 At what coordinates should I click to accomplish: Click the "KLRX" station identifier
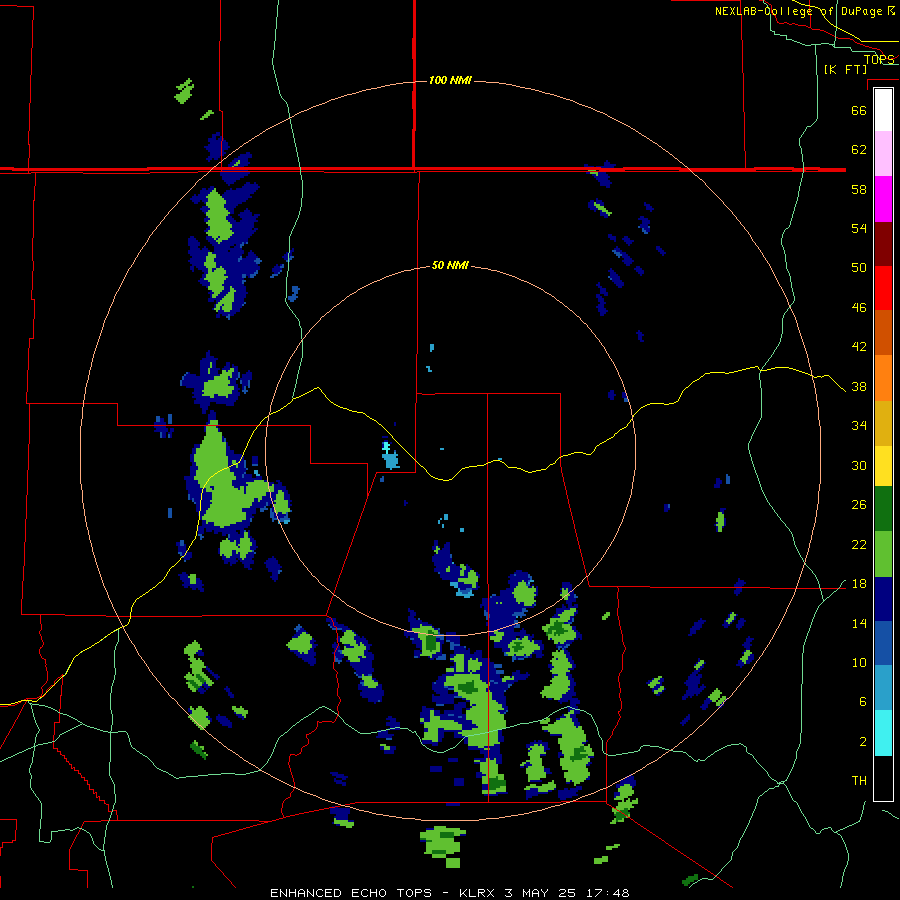click(x=479, y=893)
